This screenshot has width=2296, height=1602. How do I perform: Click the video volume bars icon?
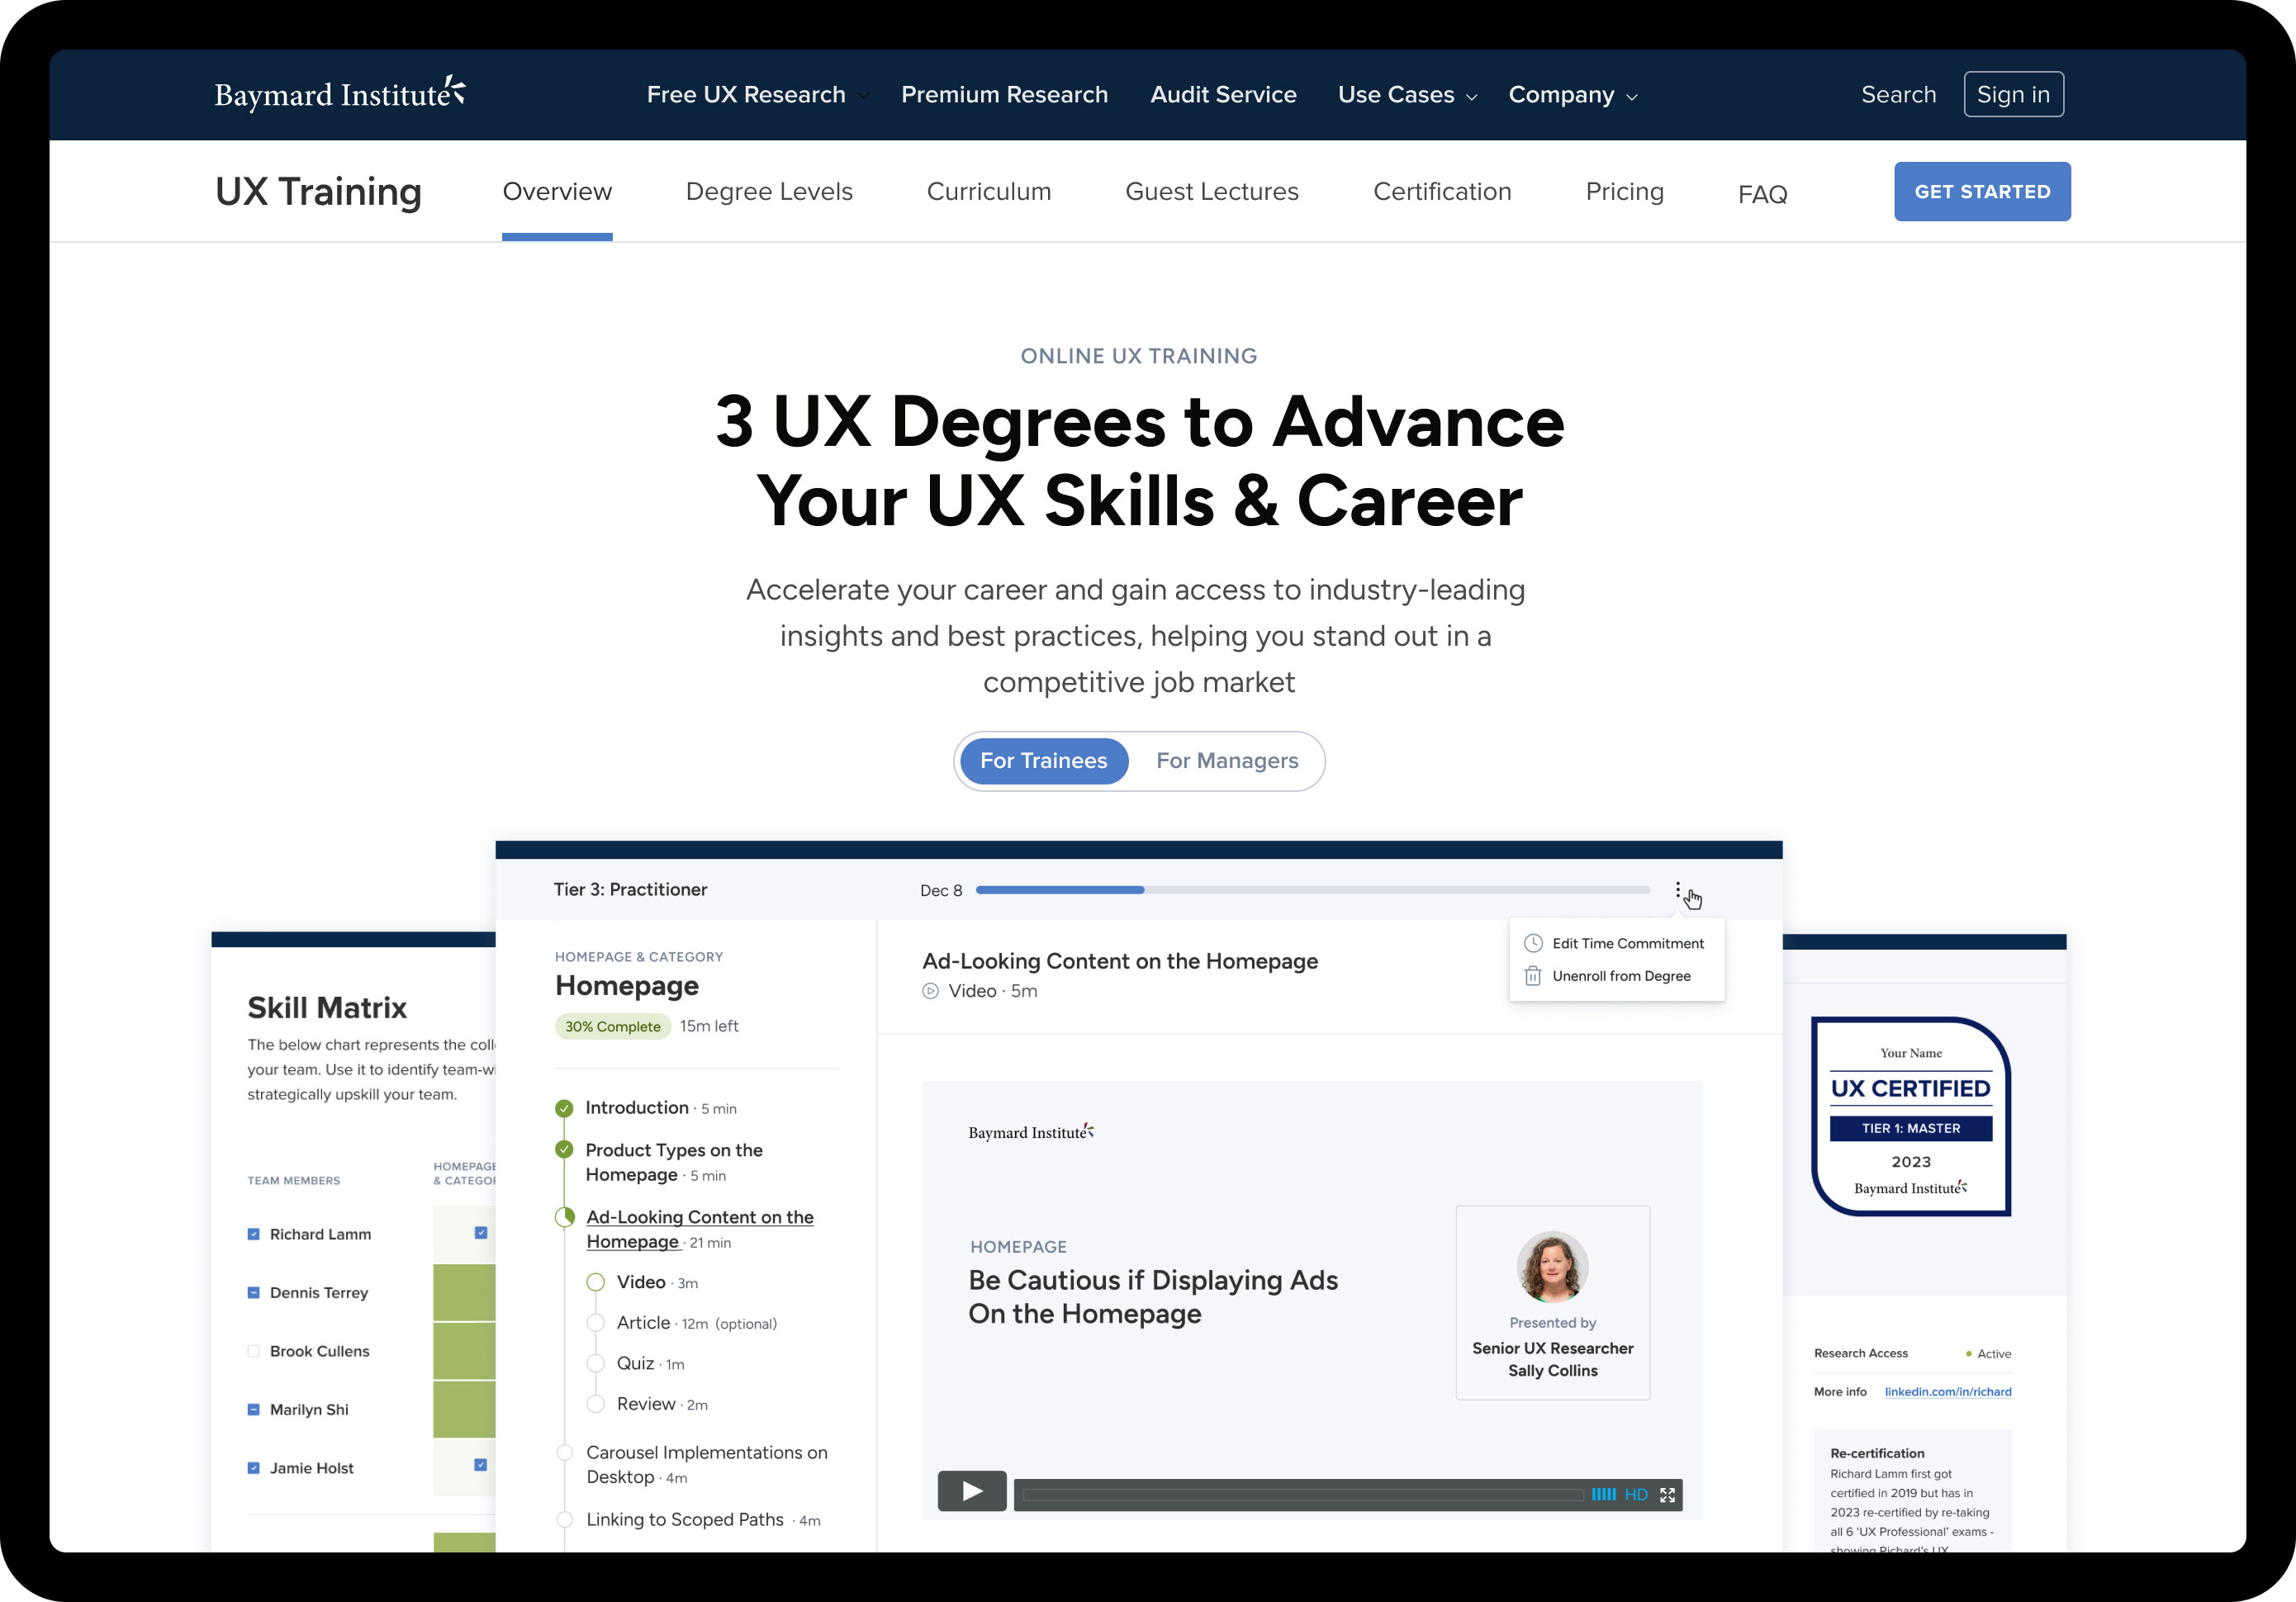[1603, 1494]
